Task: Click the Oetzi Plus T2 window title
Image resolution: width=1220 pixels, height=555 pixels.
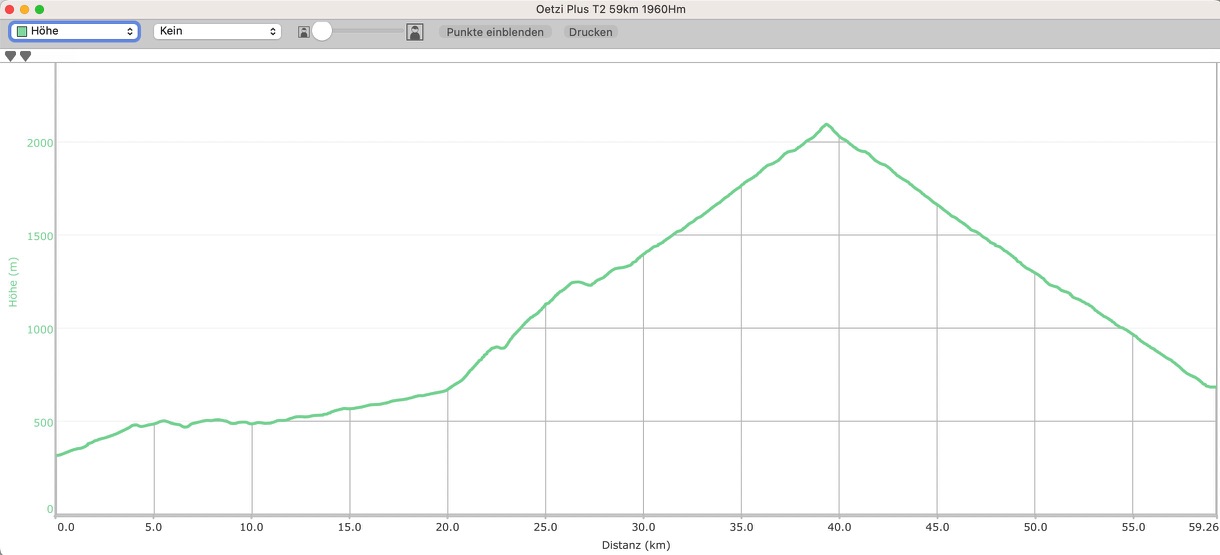Action: [x=610, y=9]
